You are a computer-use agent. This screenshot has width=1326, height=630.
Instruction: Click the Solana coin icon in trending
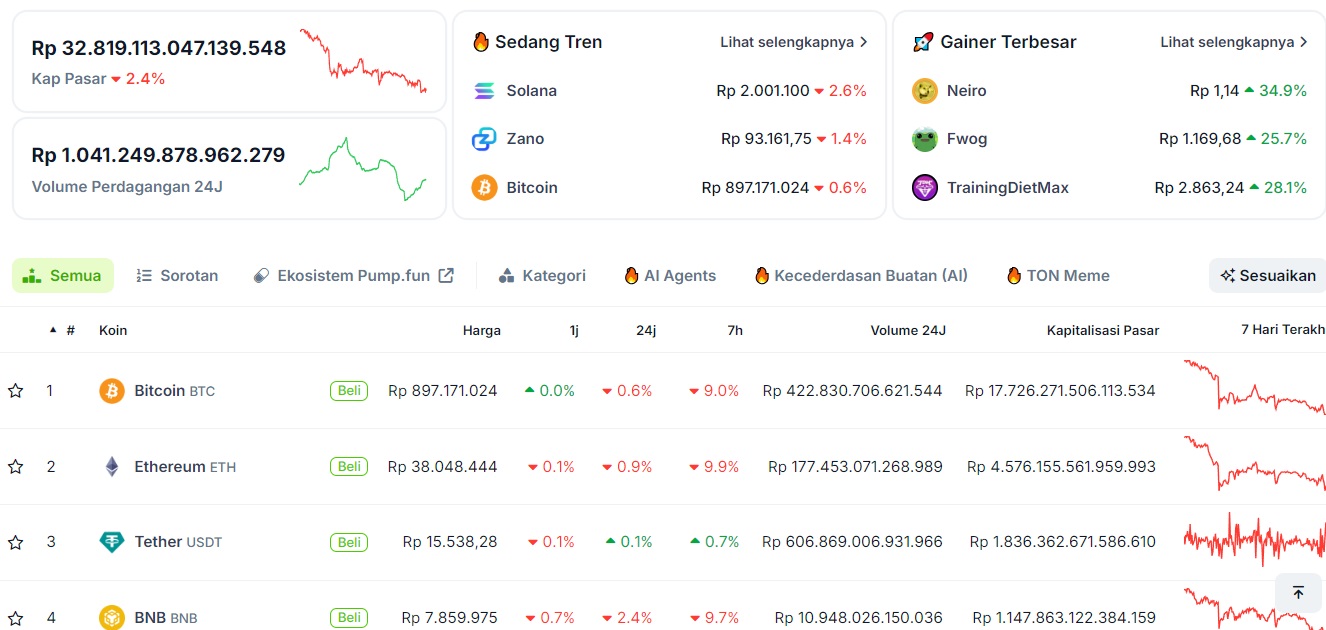click(x=484, y=91)
